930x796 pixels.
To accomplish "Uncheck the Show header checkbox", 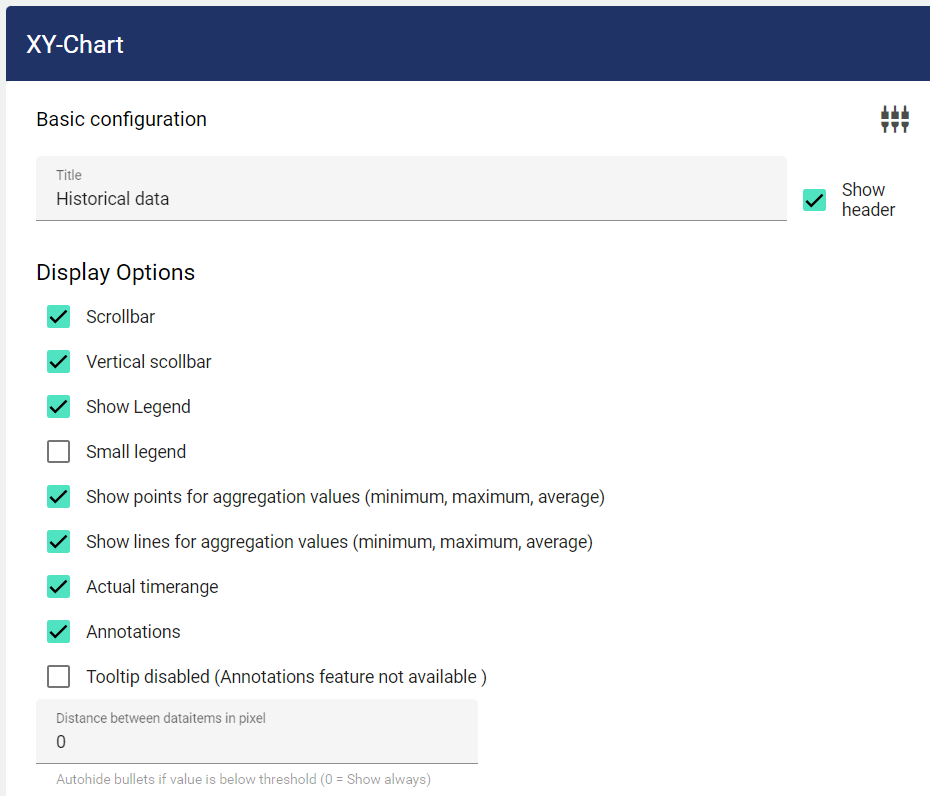I will point(815,200).
